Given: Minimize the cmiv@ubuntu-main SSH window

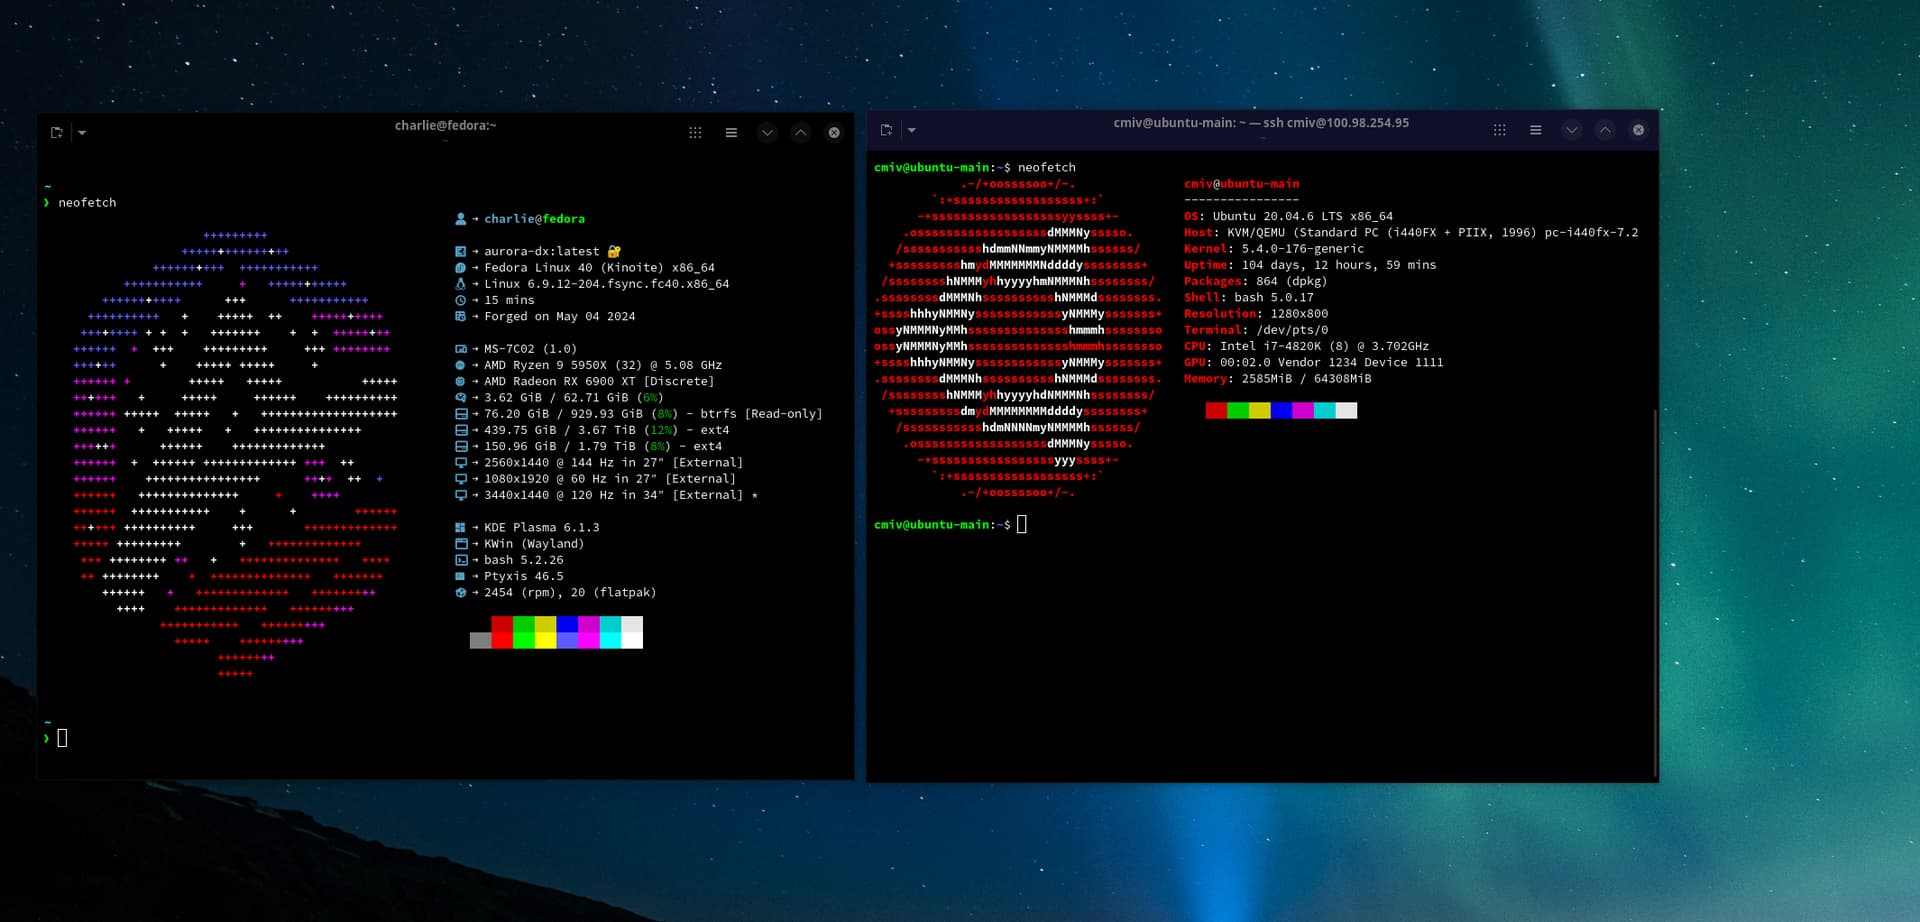Looking at the screenshot, I should 1571,130.
